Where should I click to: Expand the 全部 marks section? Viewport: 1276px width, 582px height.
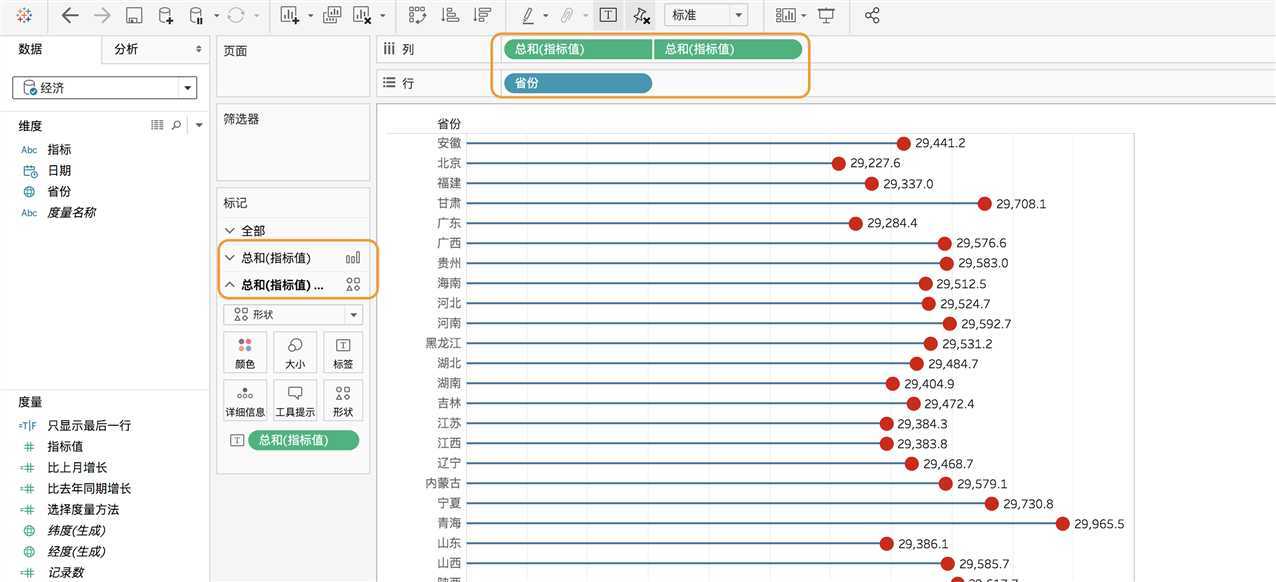point(229,231)
